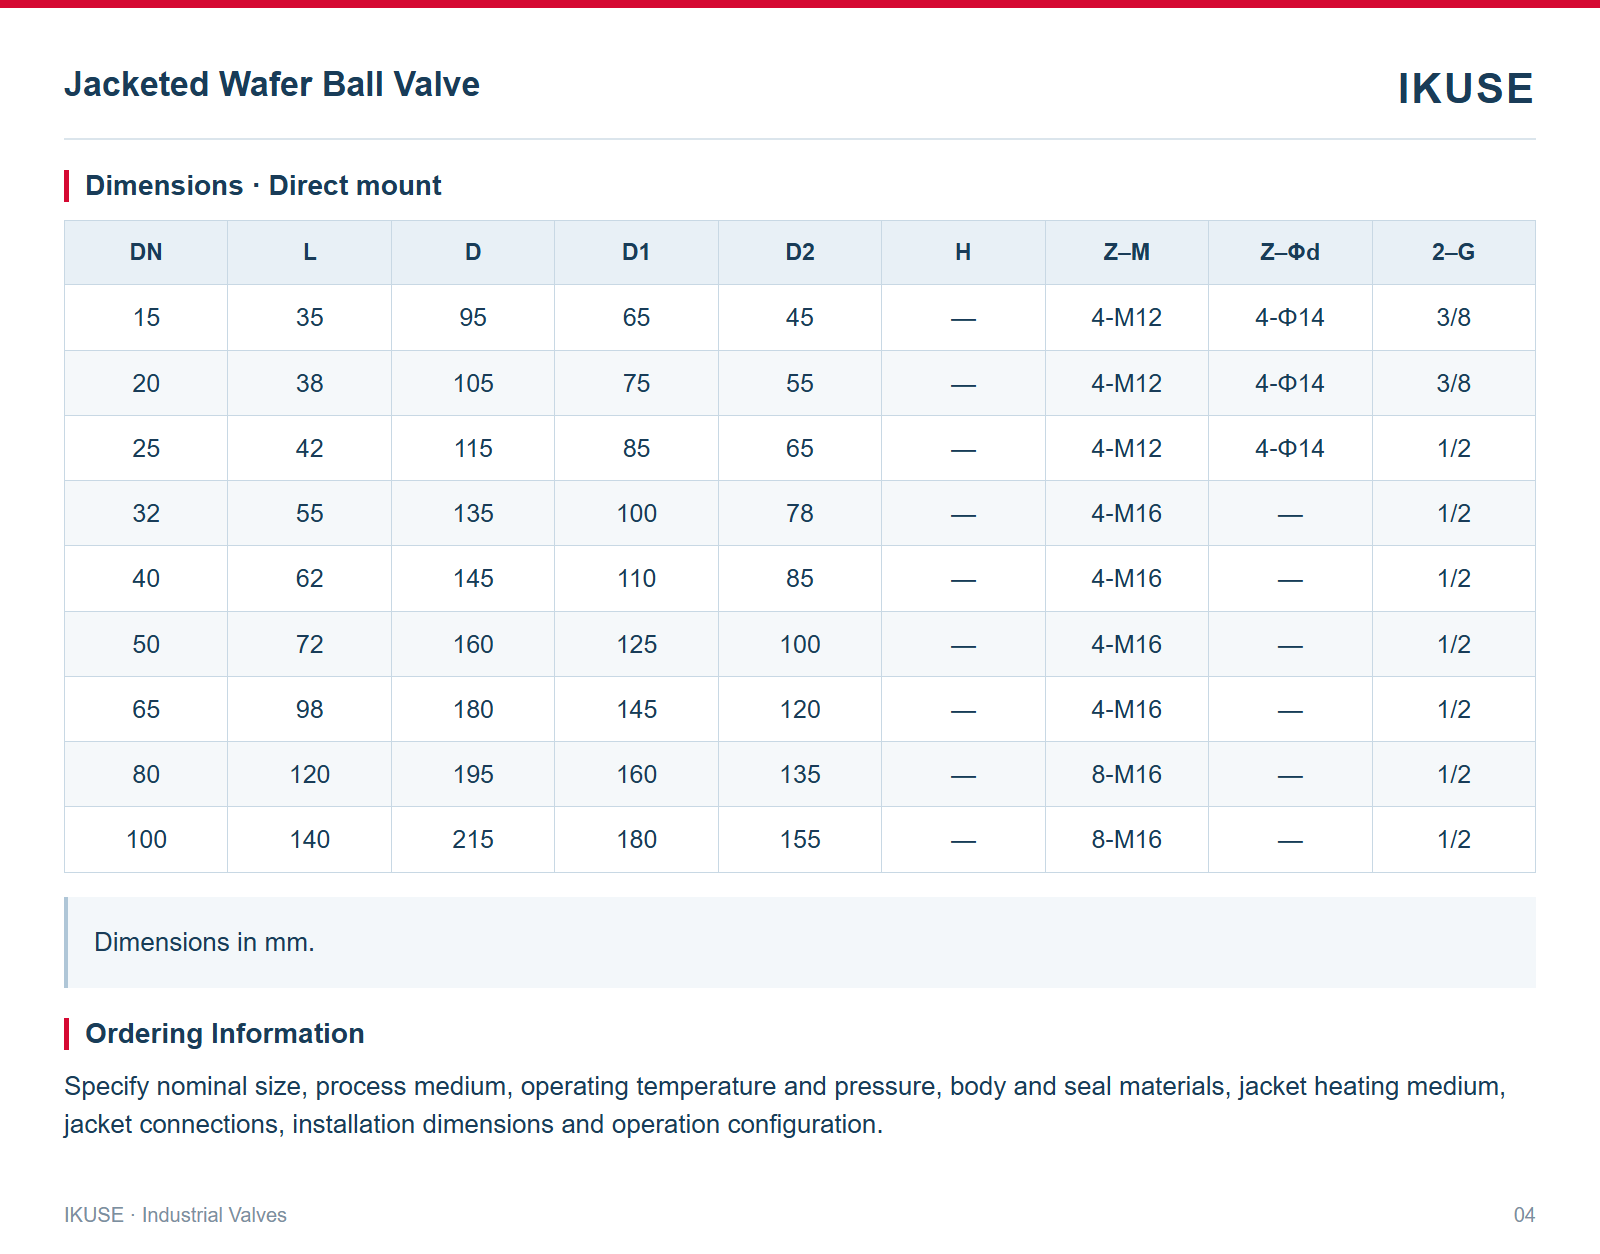Select the D1 column header

tap(636, 252)
